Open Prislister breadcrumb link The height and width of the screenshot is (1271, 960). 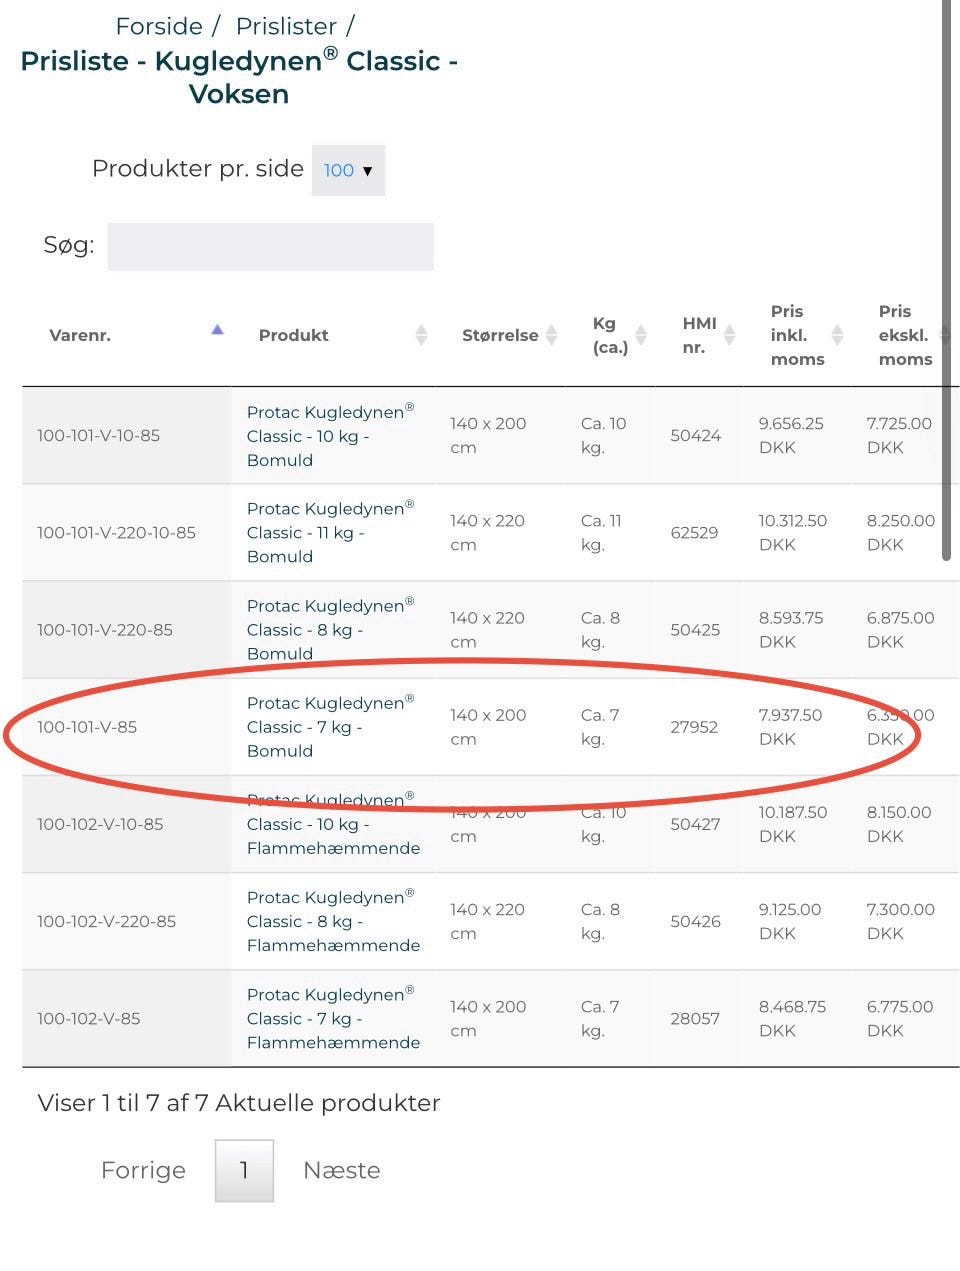pos(287,26)
